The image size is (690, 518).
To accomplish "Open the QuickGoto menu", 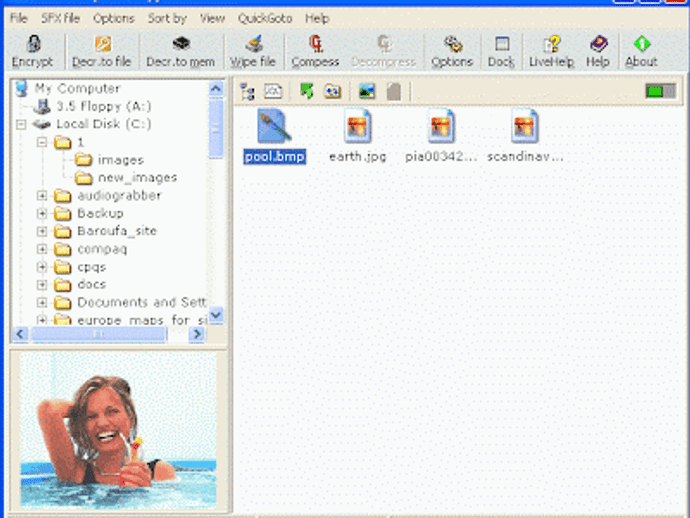I will [x=265, y=18].
